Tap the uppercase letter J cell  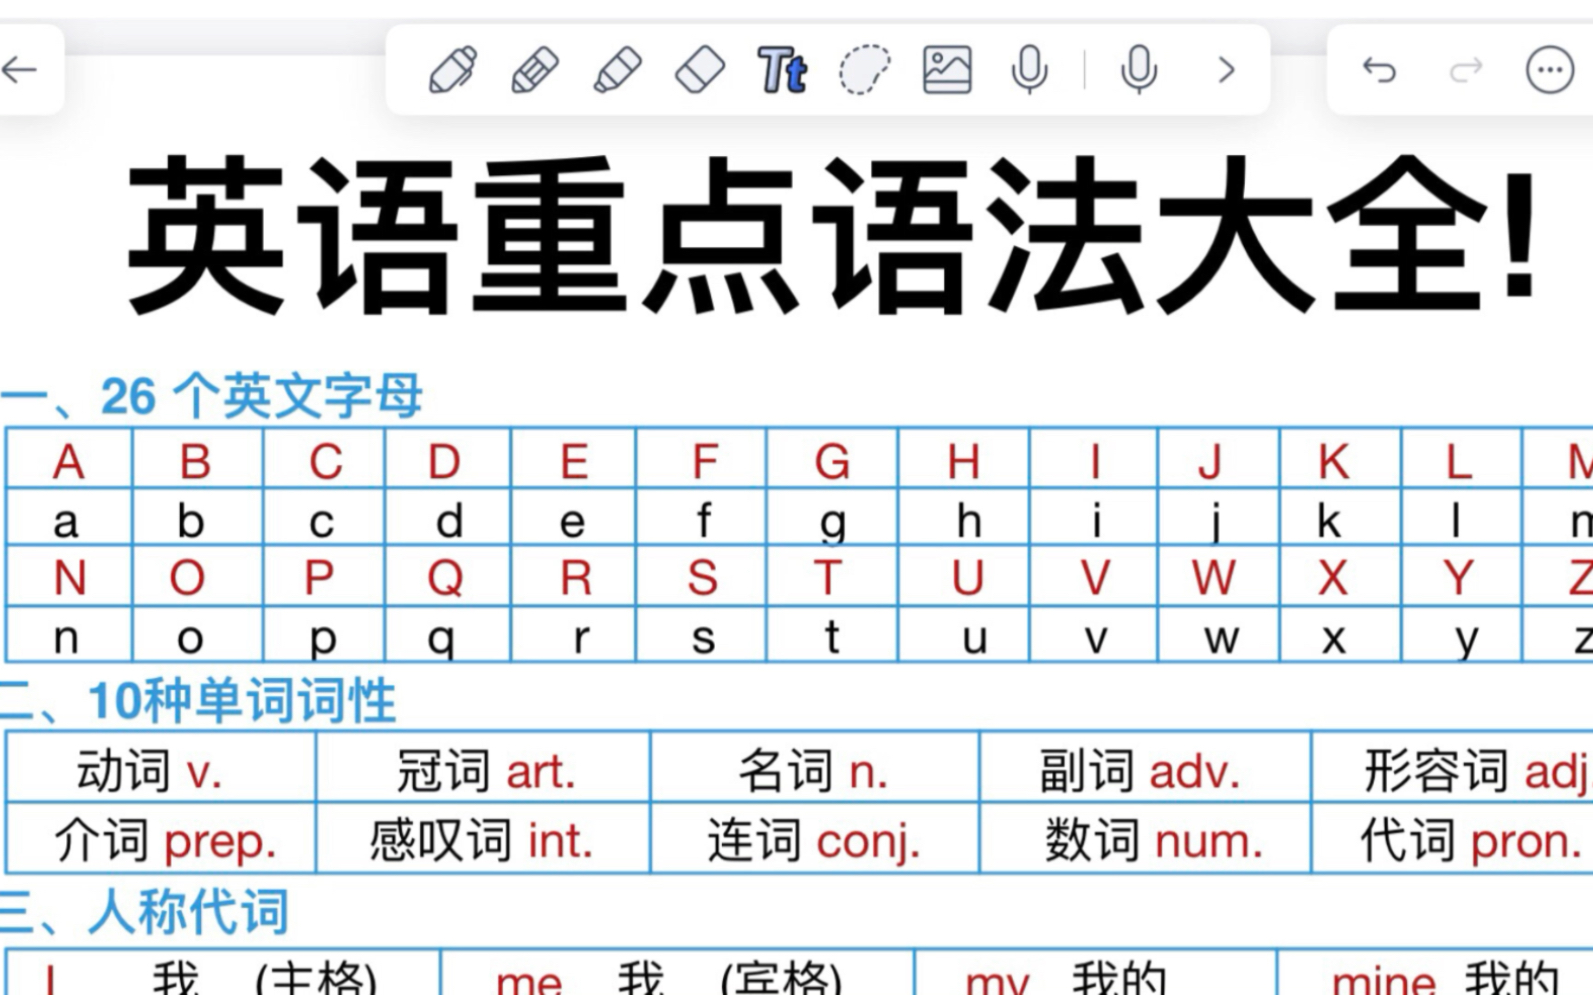click(1218, 459)
